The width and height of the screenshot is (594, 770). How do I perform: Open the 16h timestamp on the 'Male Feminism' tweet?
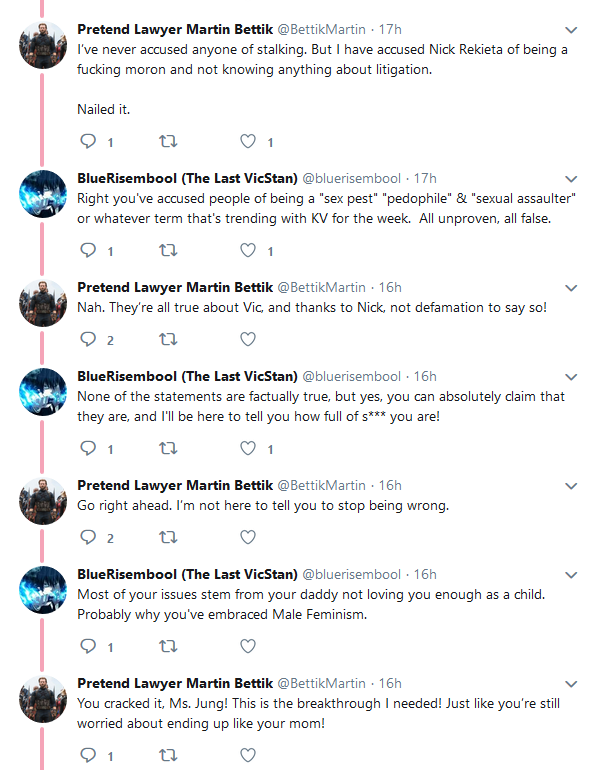coord(425,574)
